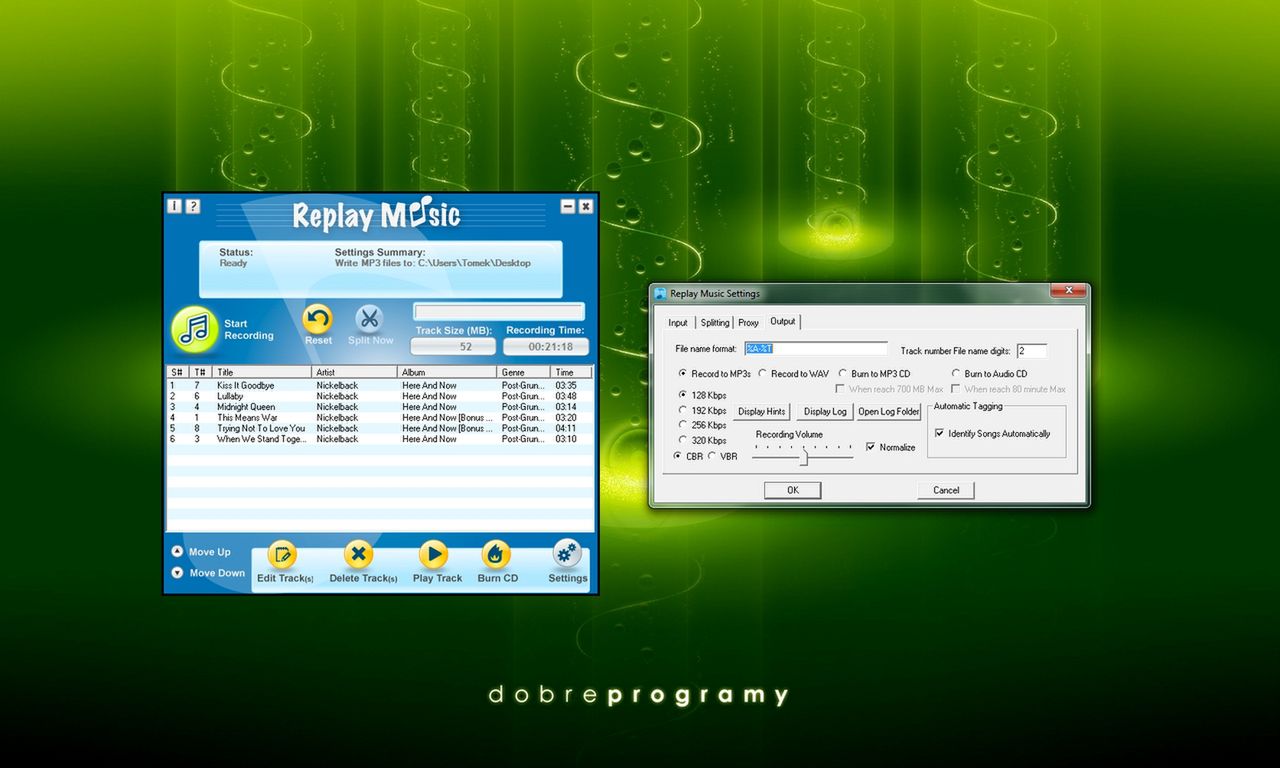The height and width of the screenshot is (768, 1280).
Task: Select CBR encoding mode
Action: [677, 456]
